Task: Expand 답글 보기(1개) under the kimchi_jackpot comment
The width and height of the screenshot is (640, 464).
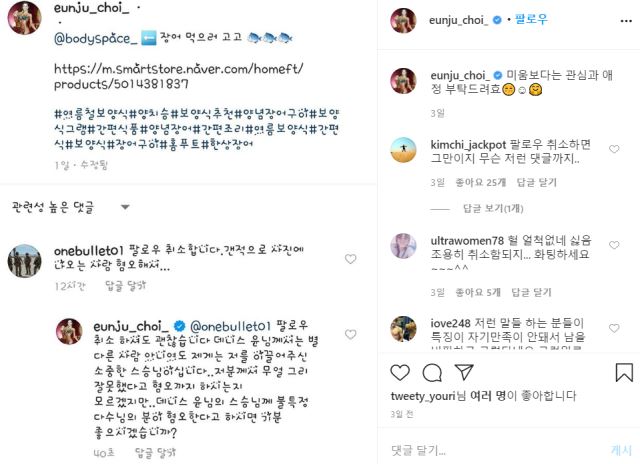Action: click(493, 209)
